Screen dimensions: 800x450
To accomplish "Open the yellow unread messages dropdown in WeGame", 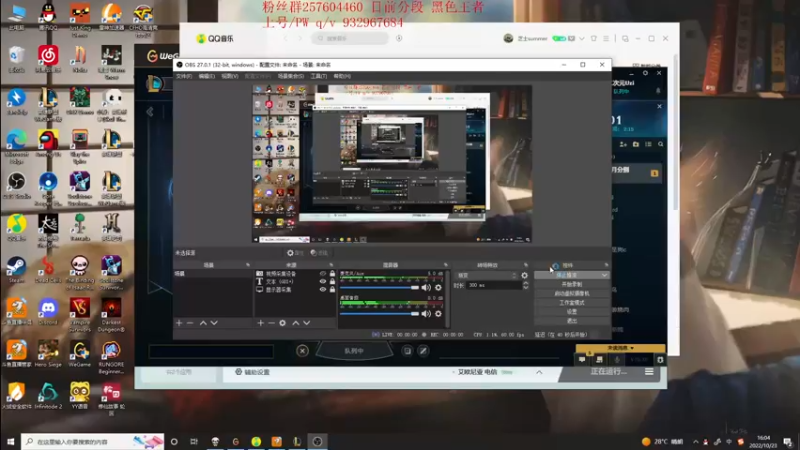I will tap(620, 348).
